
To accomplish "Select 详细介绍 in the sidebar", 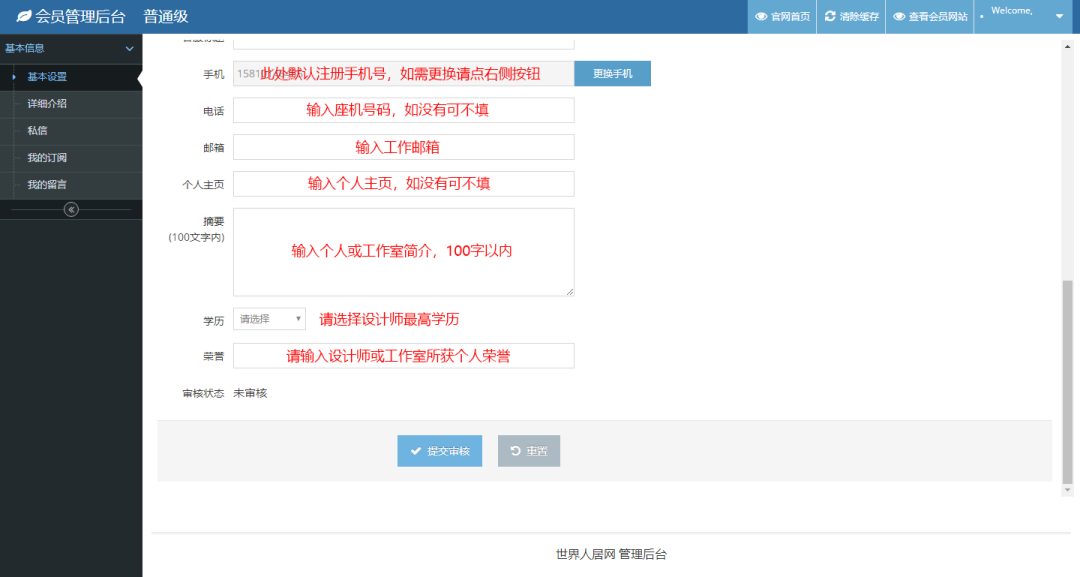I will pyautogui.click(x=47, y=103).
